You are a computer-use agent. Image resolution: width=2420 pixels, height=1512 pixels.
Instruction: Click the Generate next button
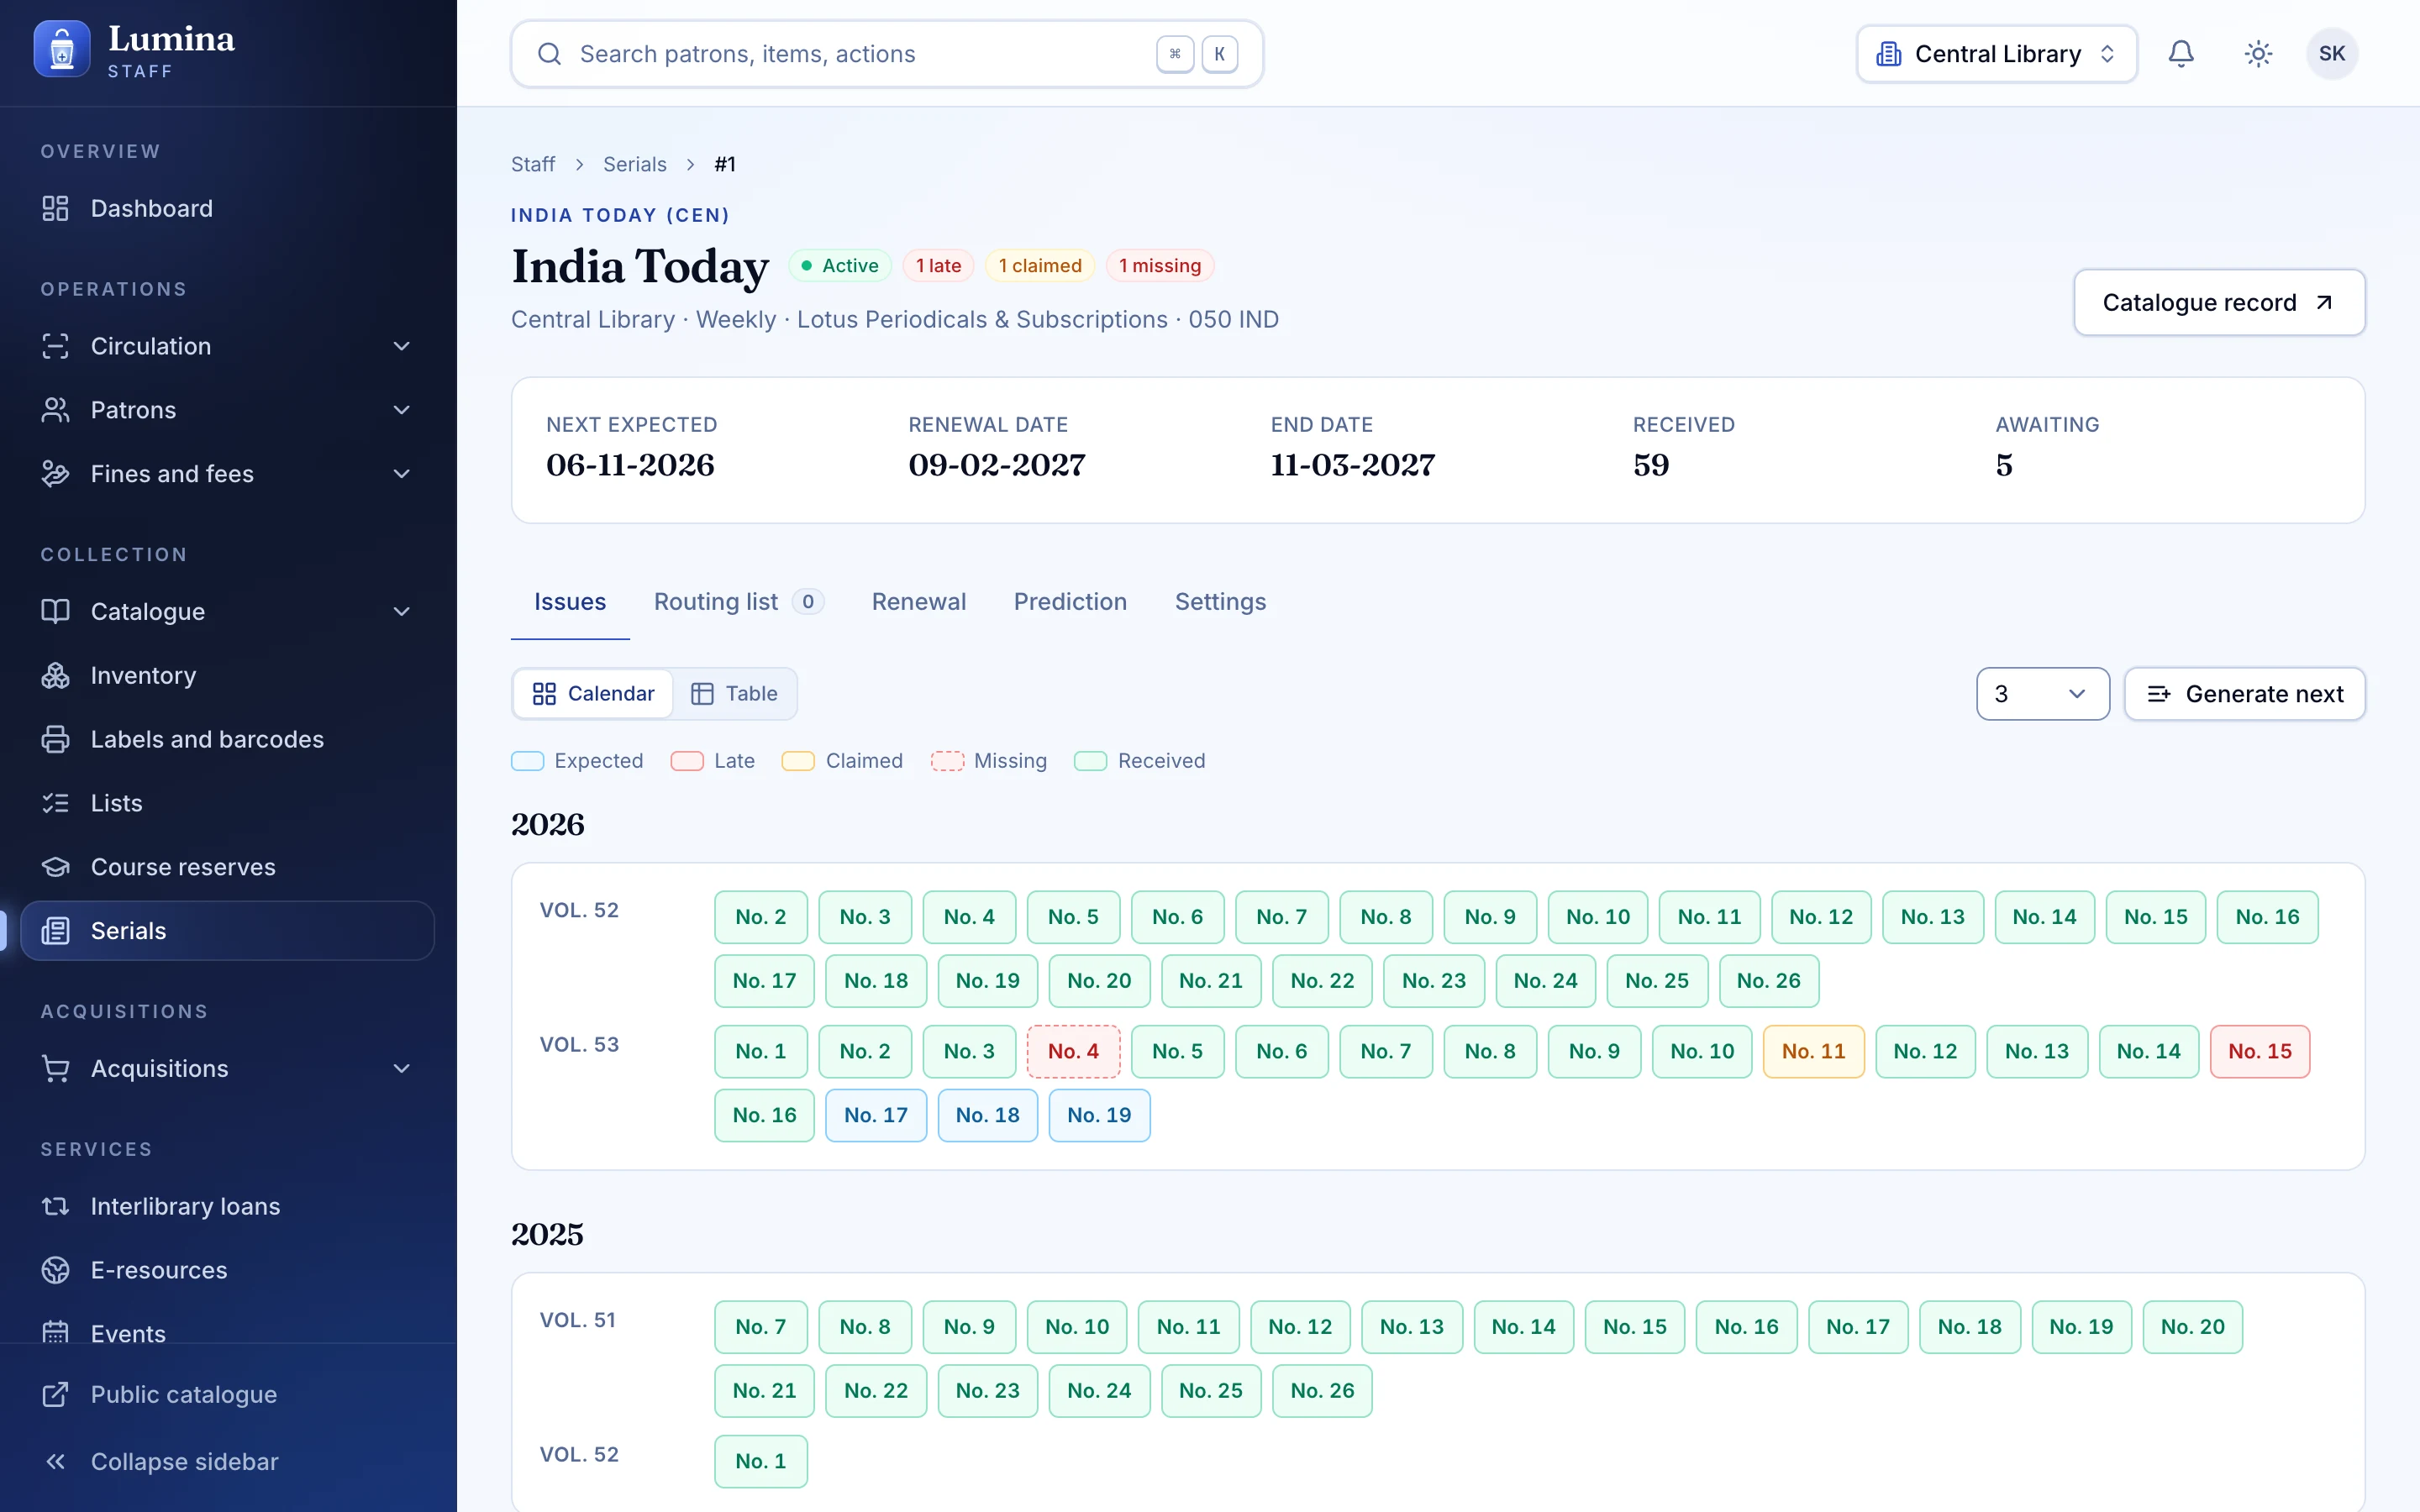point(2244,694)
